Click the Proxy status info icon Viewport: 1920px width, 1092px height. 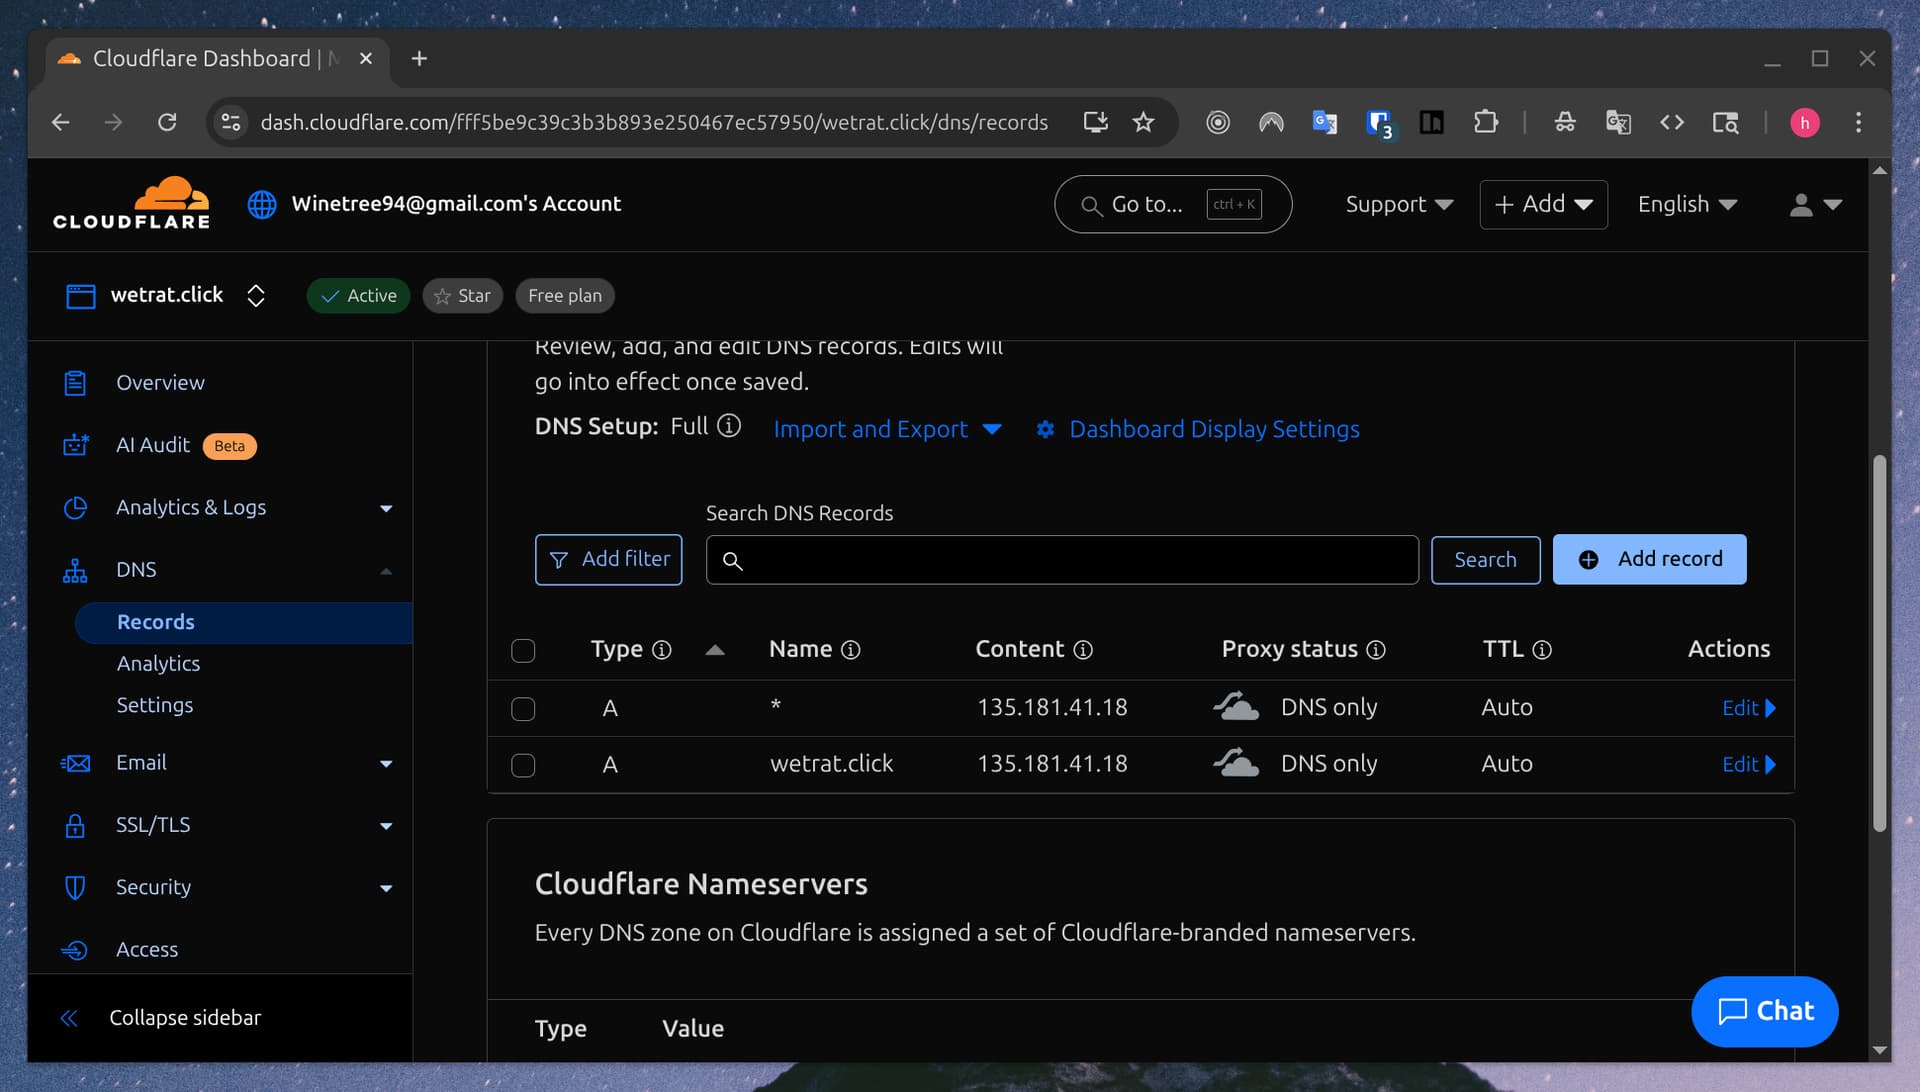point(1376,650)
